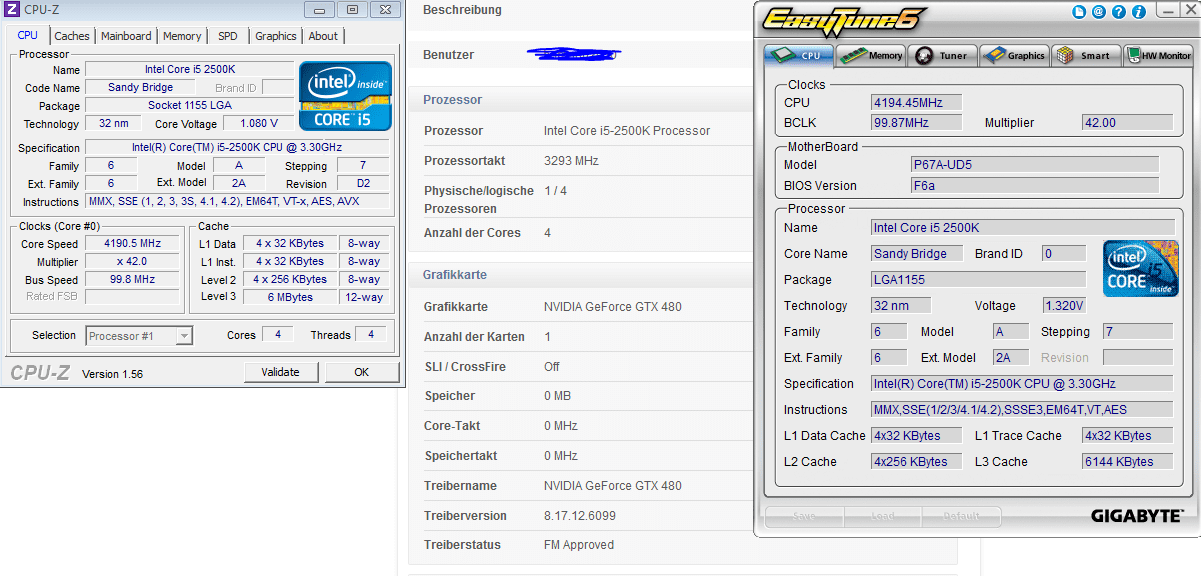The image size is (1201, 576).
Task: Click the CPU-Z purple Z title bar icon
Action: 11,10
